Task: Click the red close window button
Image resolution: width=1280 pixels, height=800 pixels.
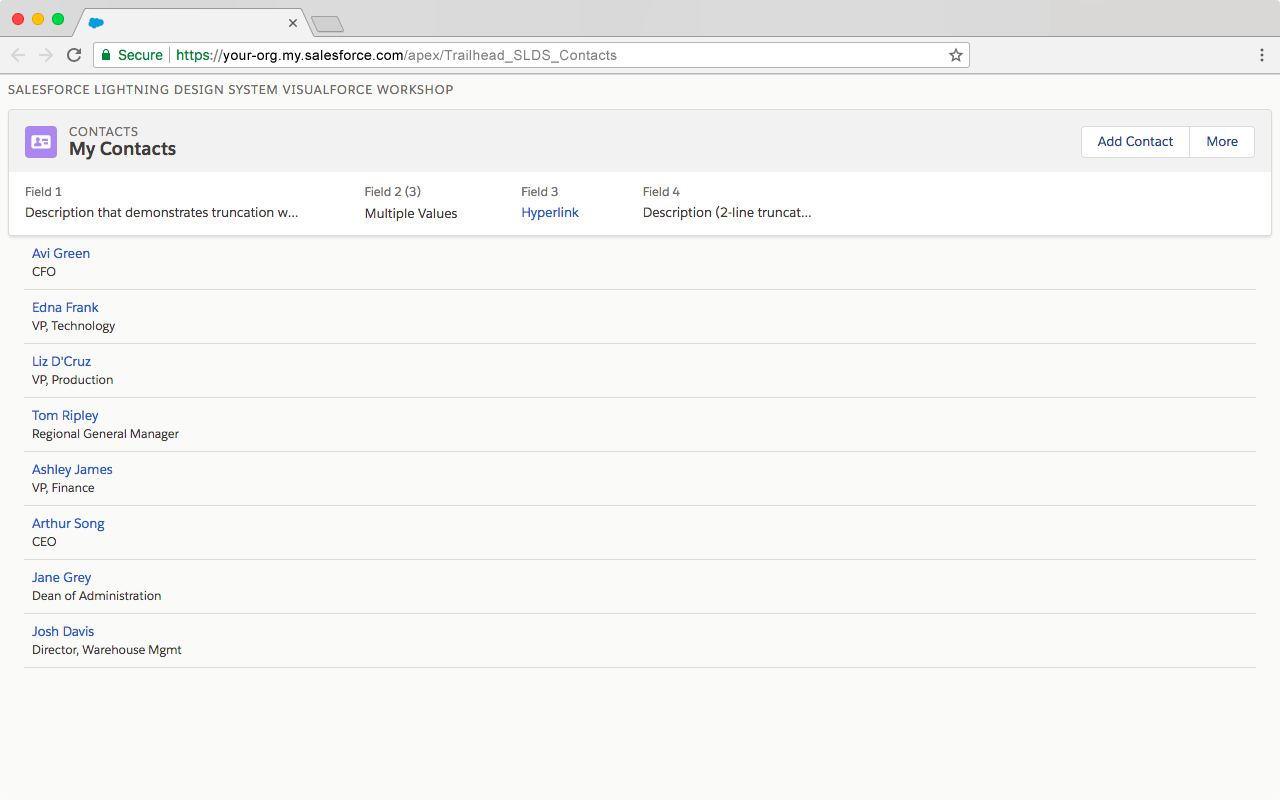Action: 18,19
